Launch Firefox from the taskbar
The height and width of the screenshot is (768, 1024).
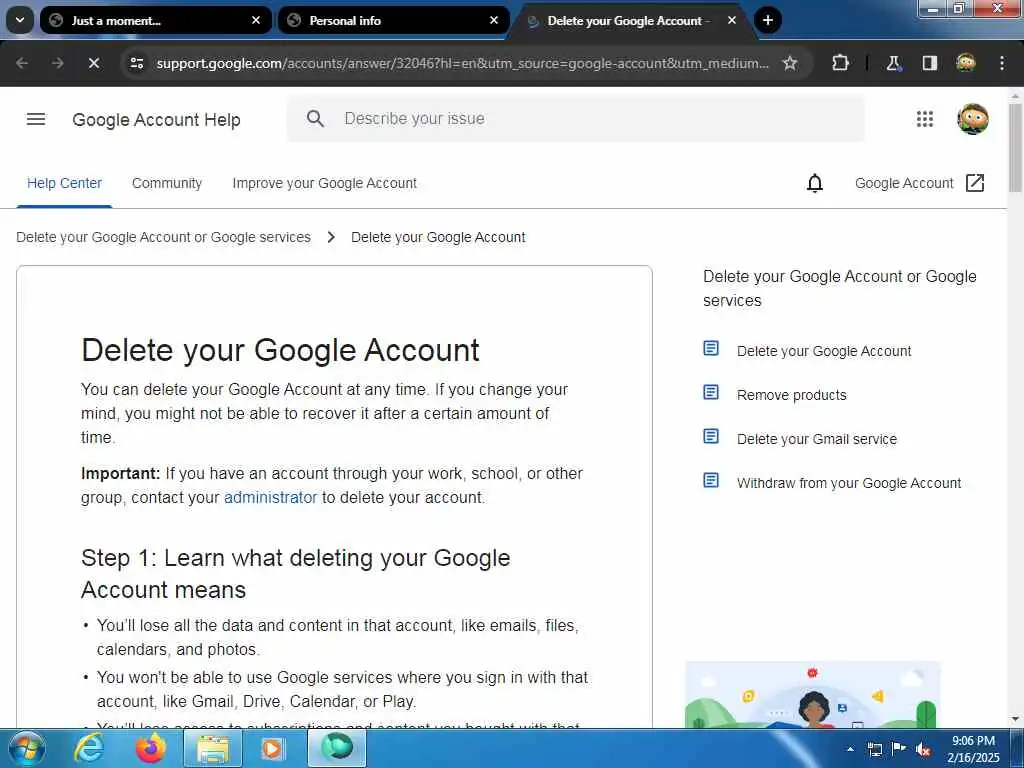[x=150, y=748]
